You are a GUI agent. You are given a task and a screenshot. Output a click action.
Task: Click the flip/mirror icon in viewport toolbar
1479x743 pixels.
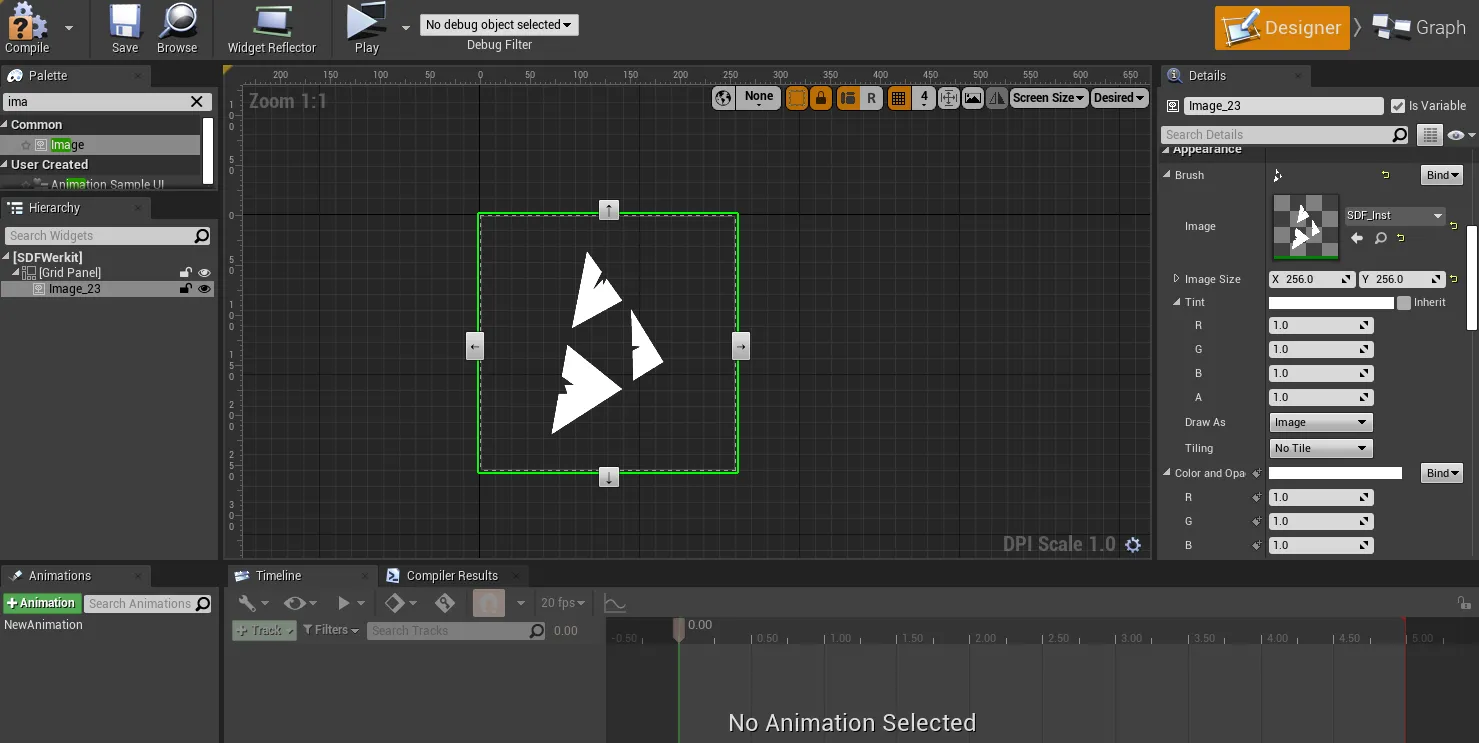click(997, 98)
